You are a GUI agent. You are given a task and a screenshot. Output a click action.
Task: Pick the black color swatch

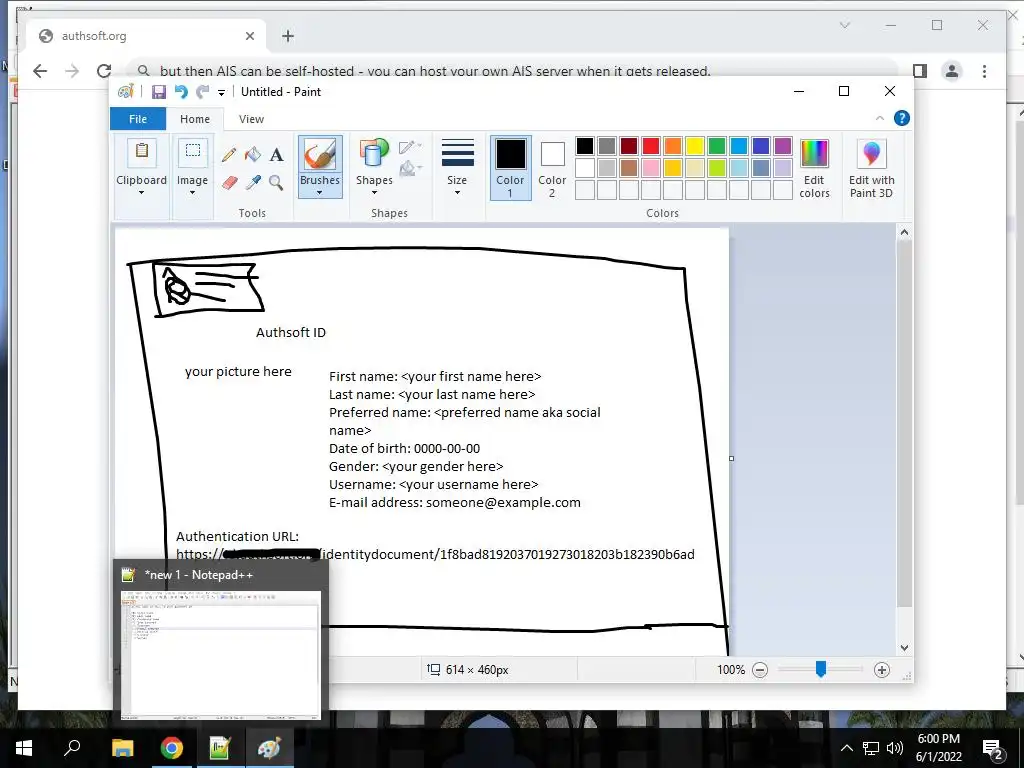tap(585, 146)
